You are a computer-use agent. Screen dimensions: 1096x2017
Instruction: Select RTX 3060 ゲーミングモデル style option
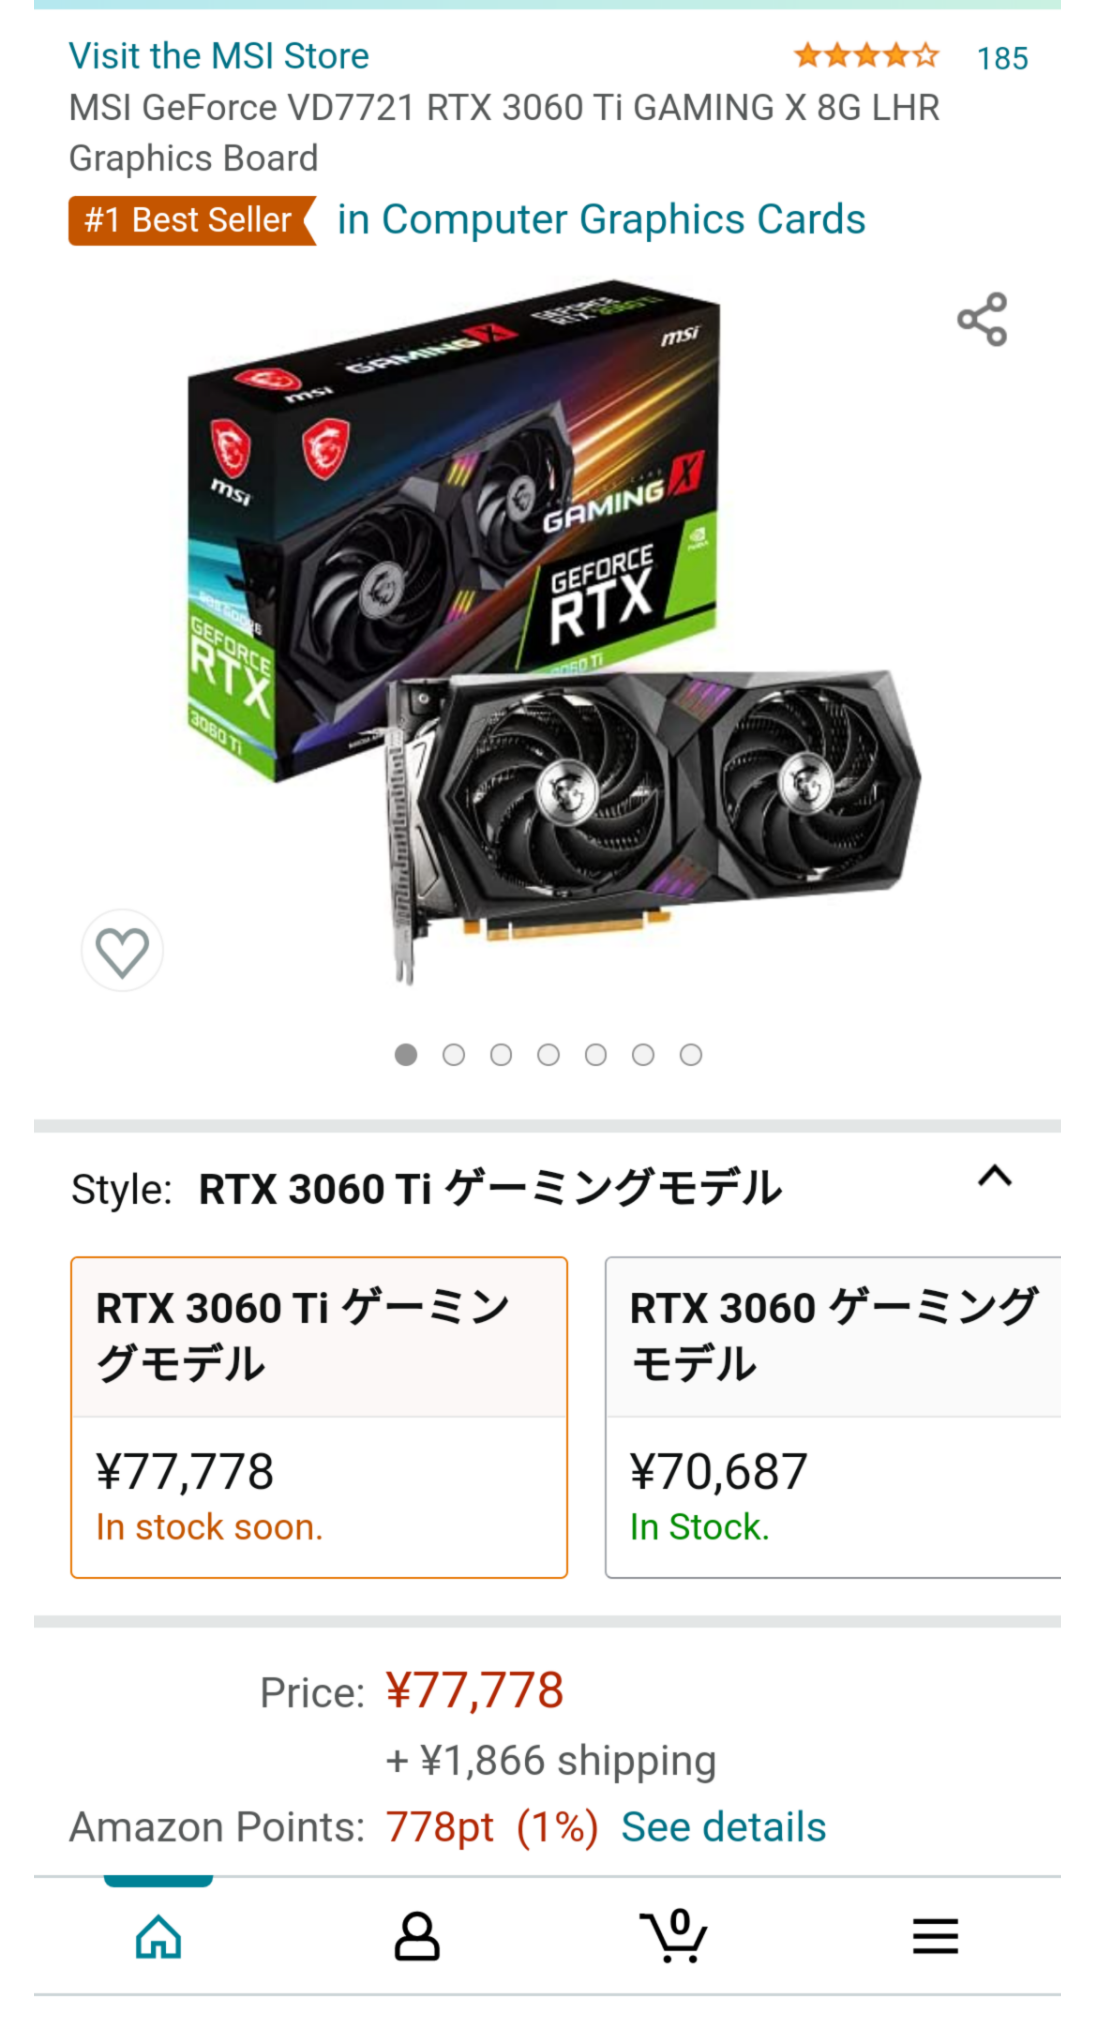833,1417
